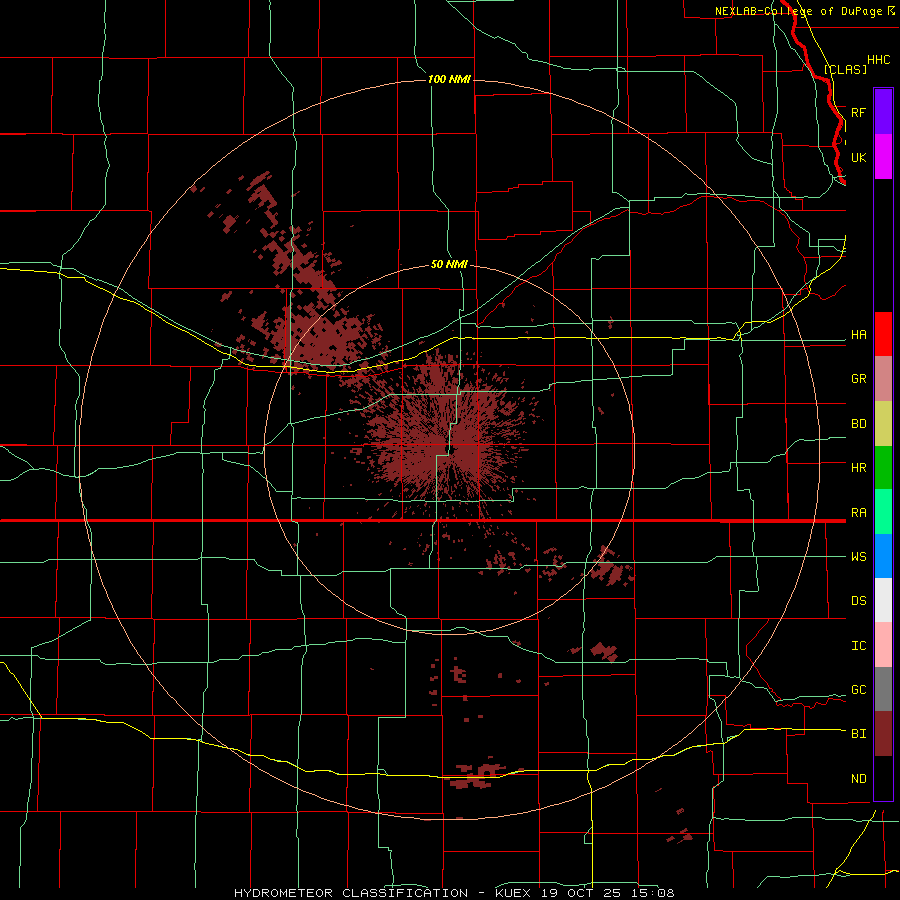The width and height of the screenshot is (900, 900).
Task: Choose the GC gray legend swatch
Action: tap(883, 689)
